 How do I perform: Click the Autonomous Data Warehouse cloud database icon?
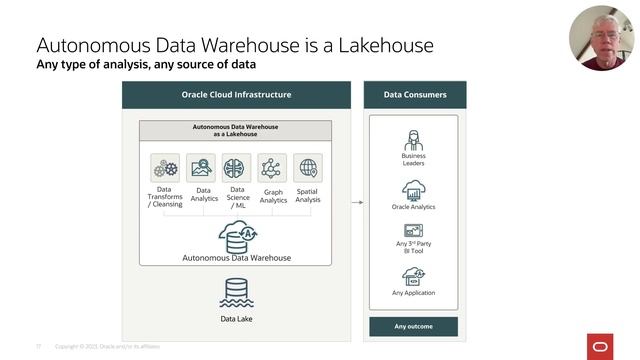237,237
